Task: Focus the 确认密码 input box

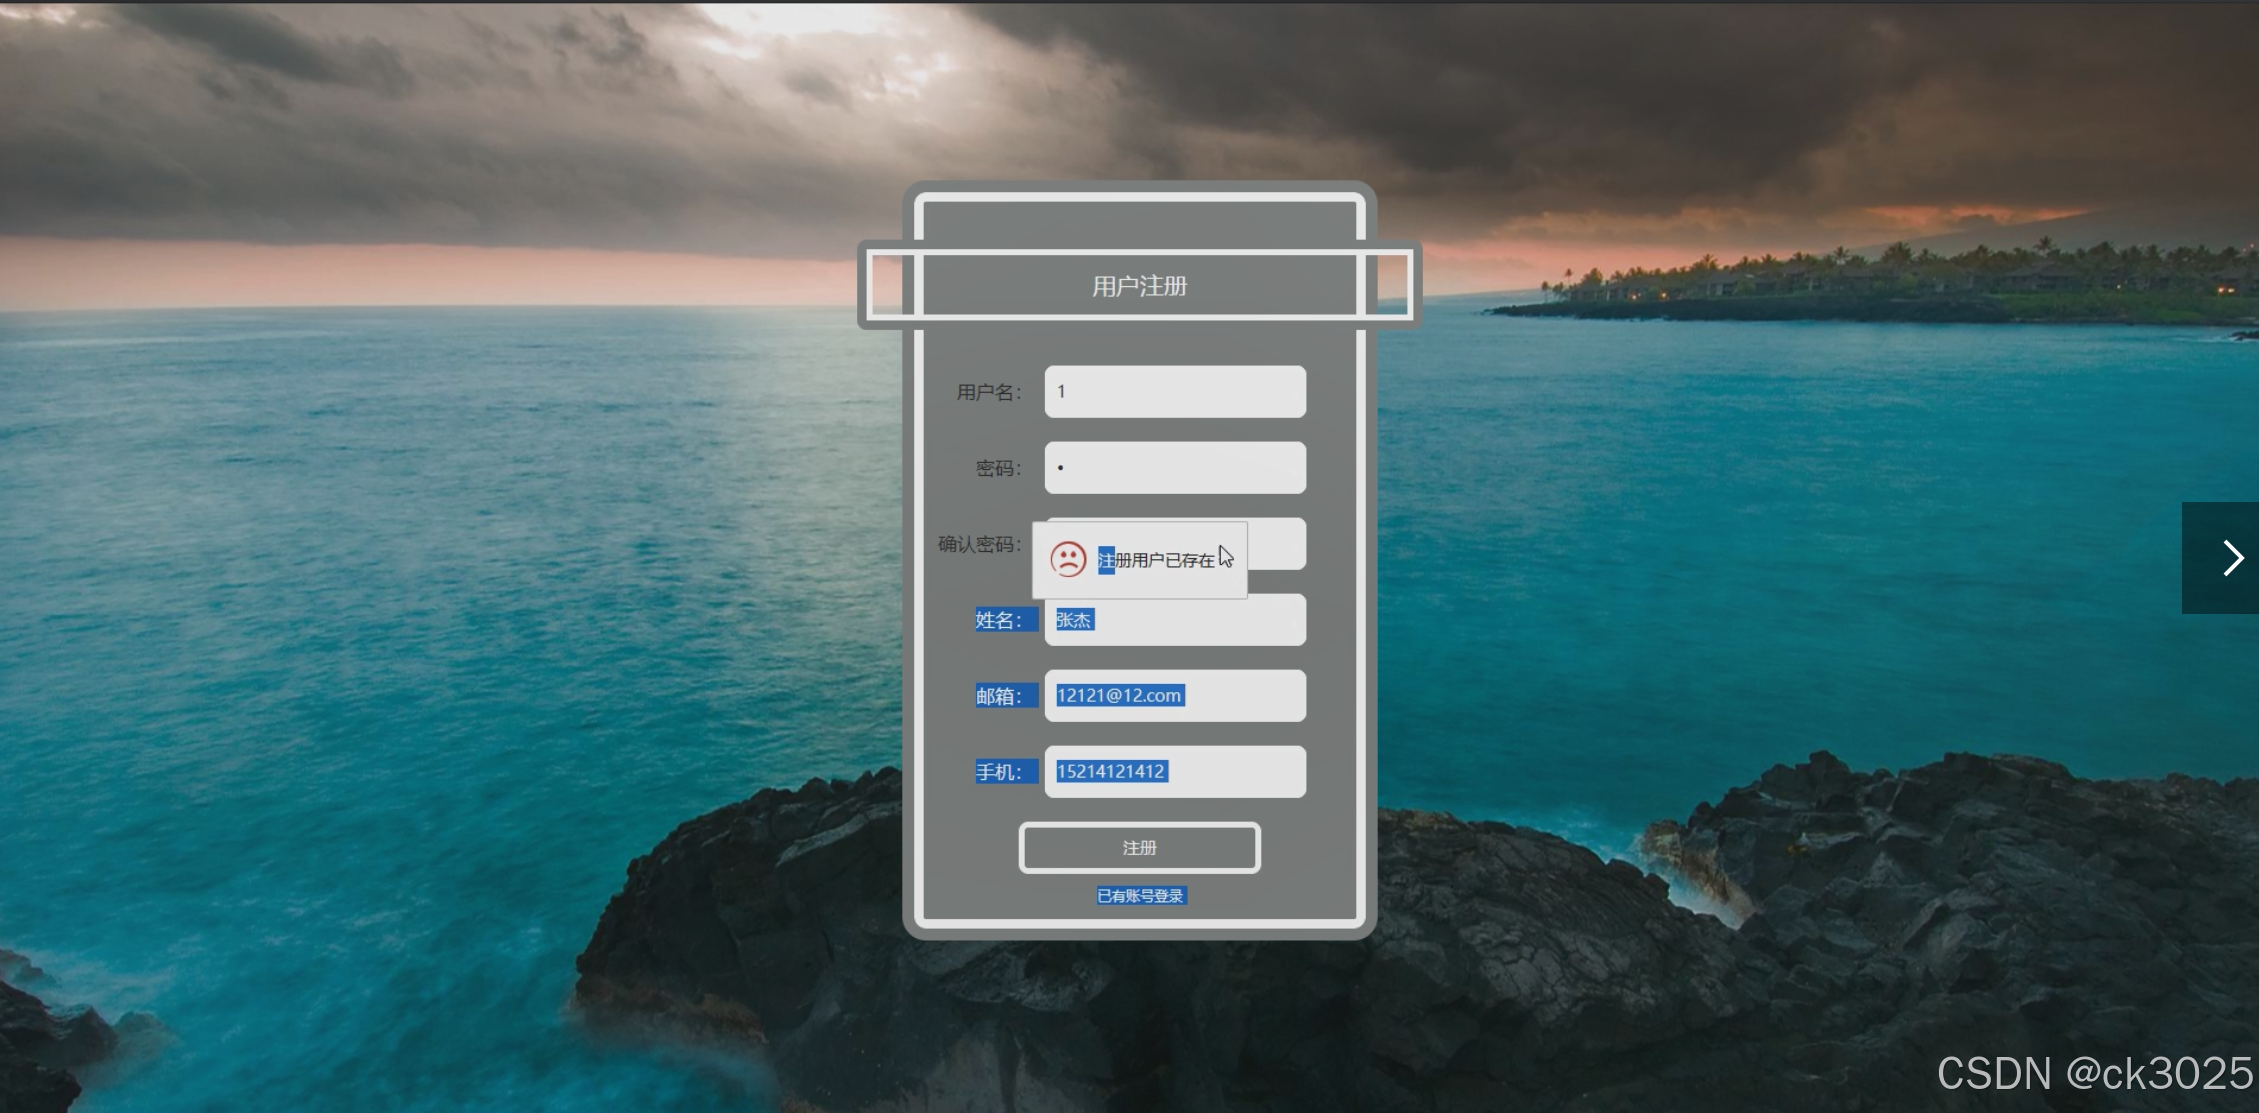Action: 1278,543
